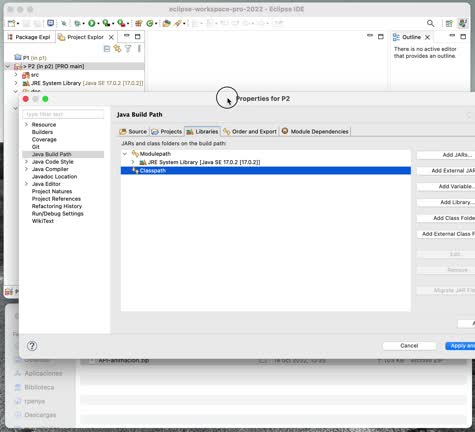Toggle Link with Editor in Project Explorer

[117, 49]
